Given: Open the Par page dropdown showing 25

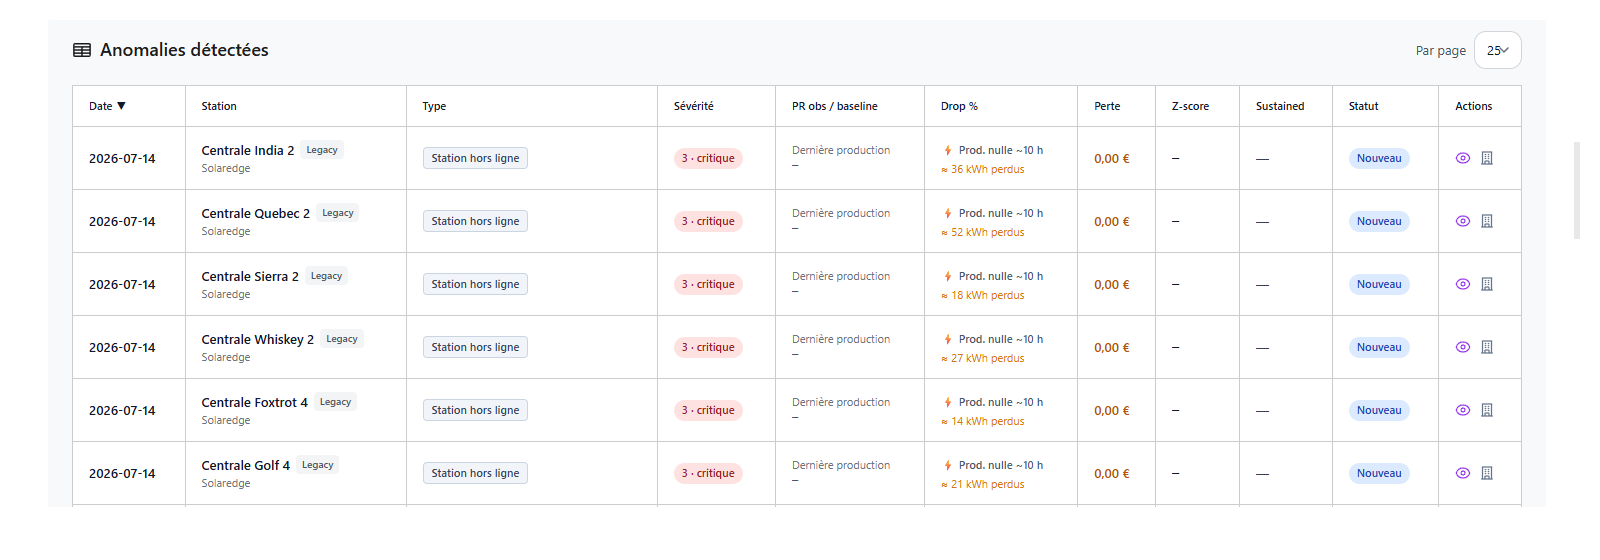Looking at the screenshot, I should 1497,50.
